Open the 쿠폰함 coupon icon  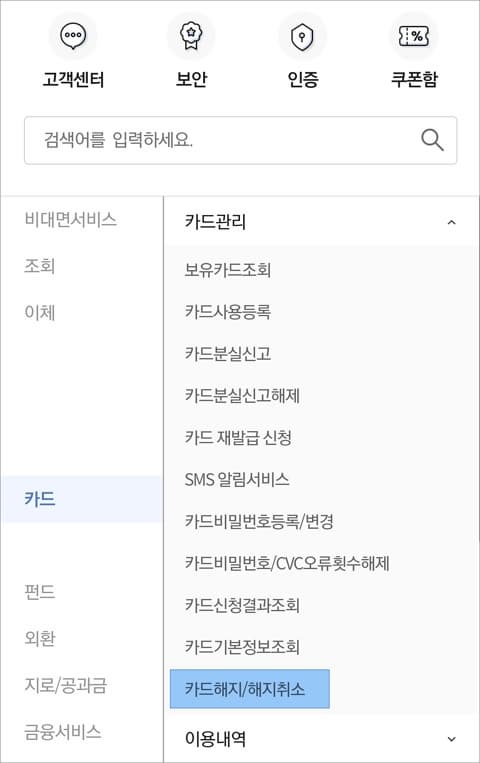coord(414,36)
